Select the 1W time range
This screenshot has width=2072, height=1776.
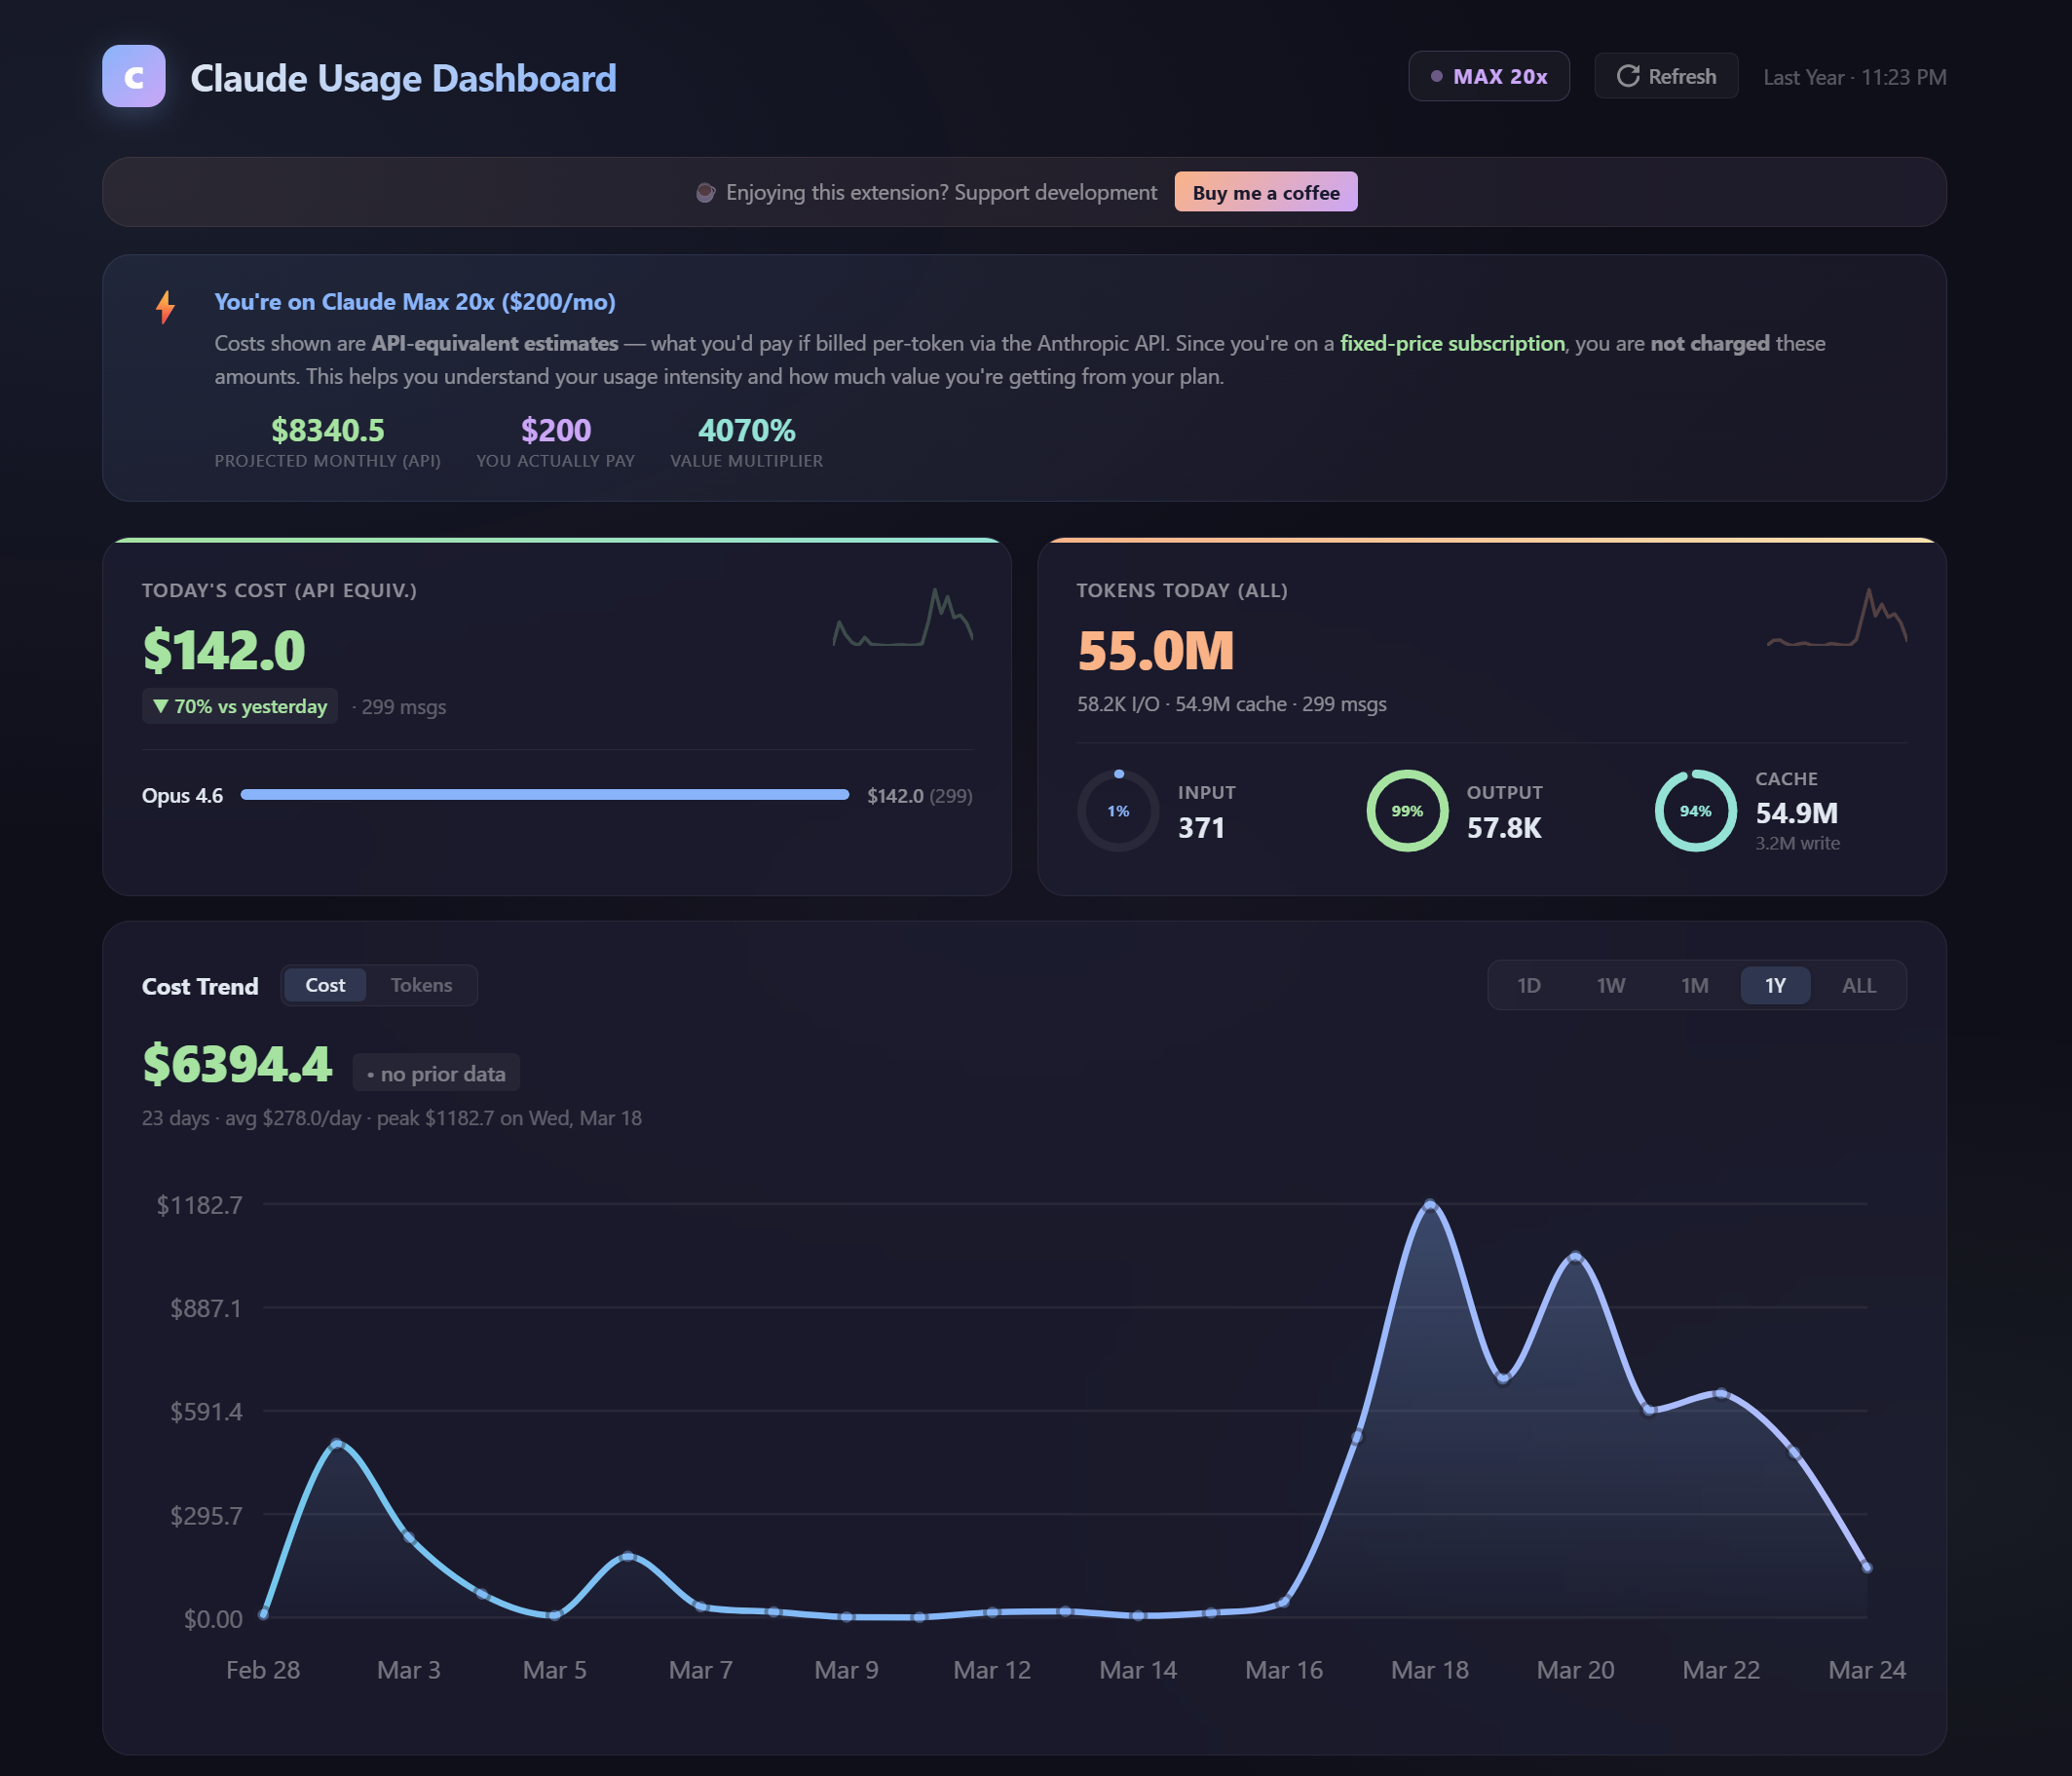1611,985
